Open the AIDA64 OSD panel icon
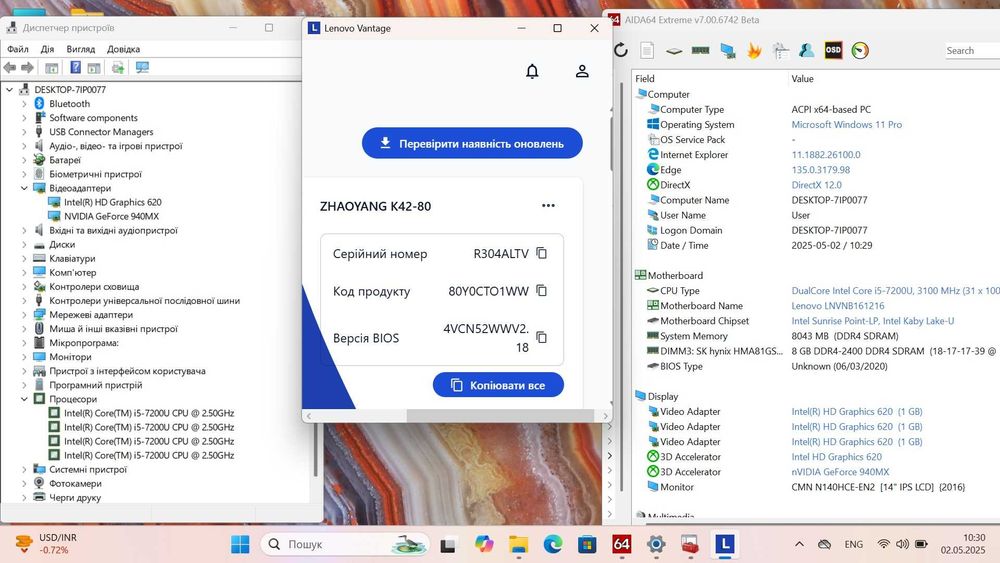The height and width of the screenshot is (563, 1000). [833, 50]
